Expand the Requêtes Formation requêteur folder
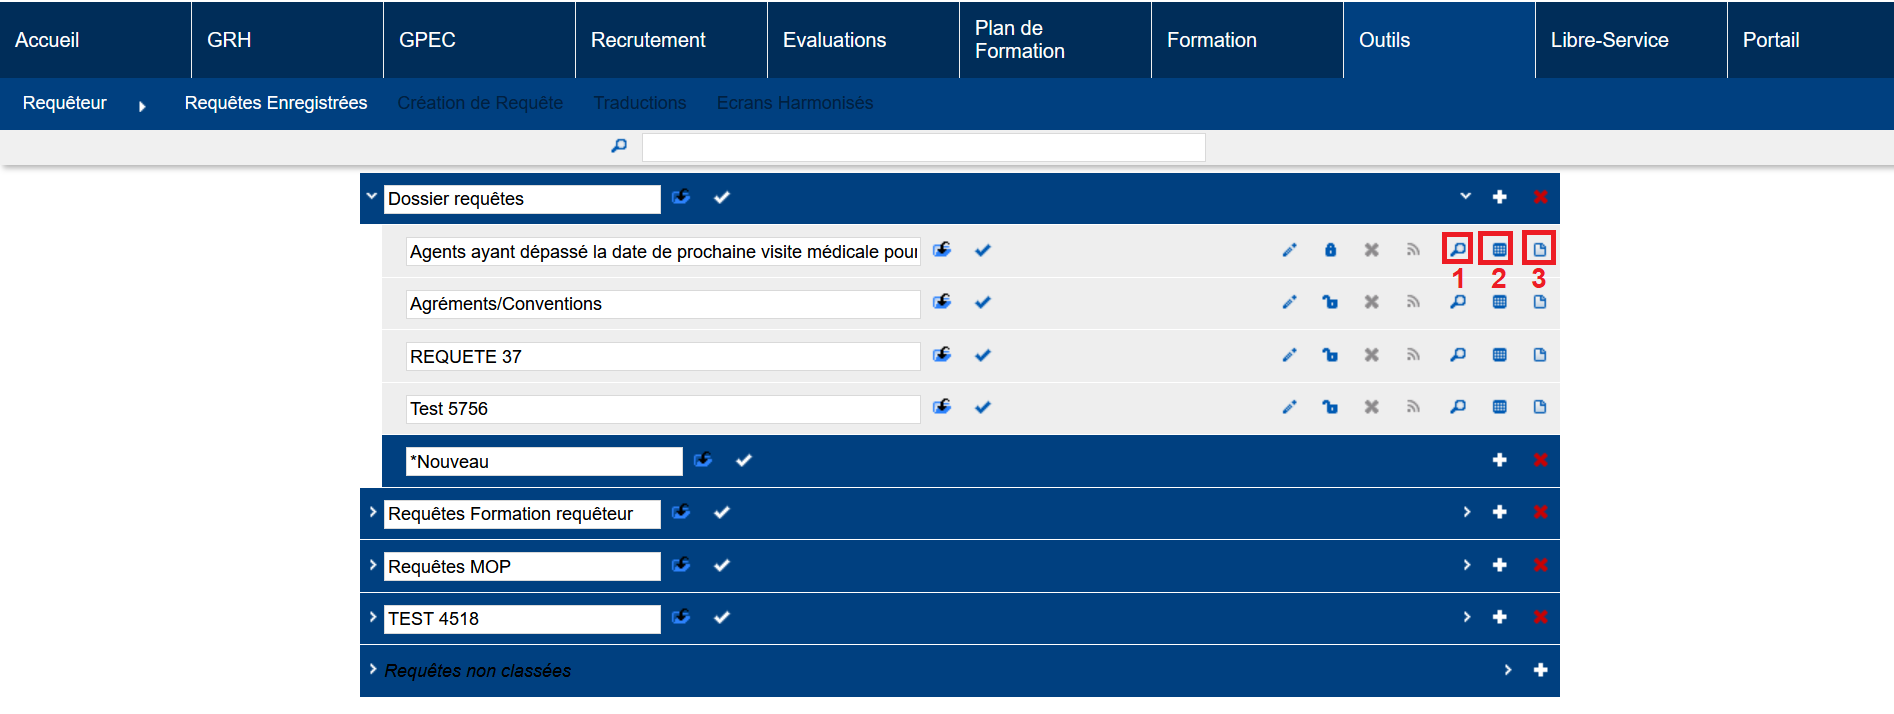This screenshot has width=1894, height=714. click(372, 512)
